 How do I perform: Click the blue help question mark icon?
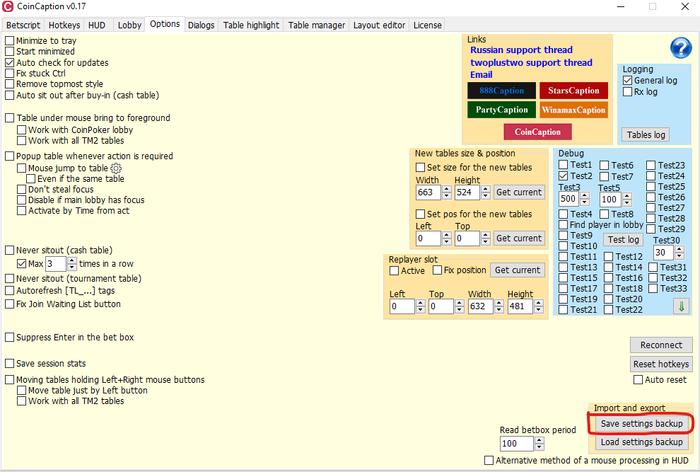click(680, 49)
